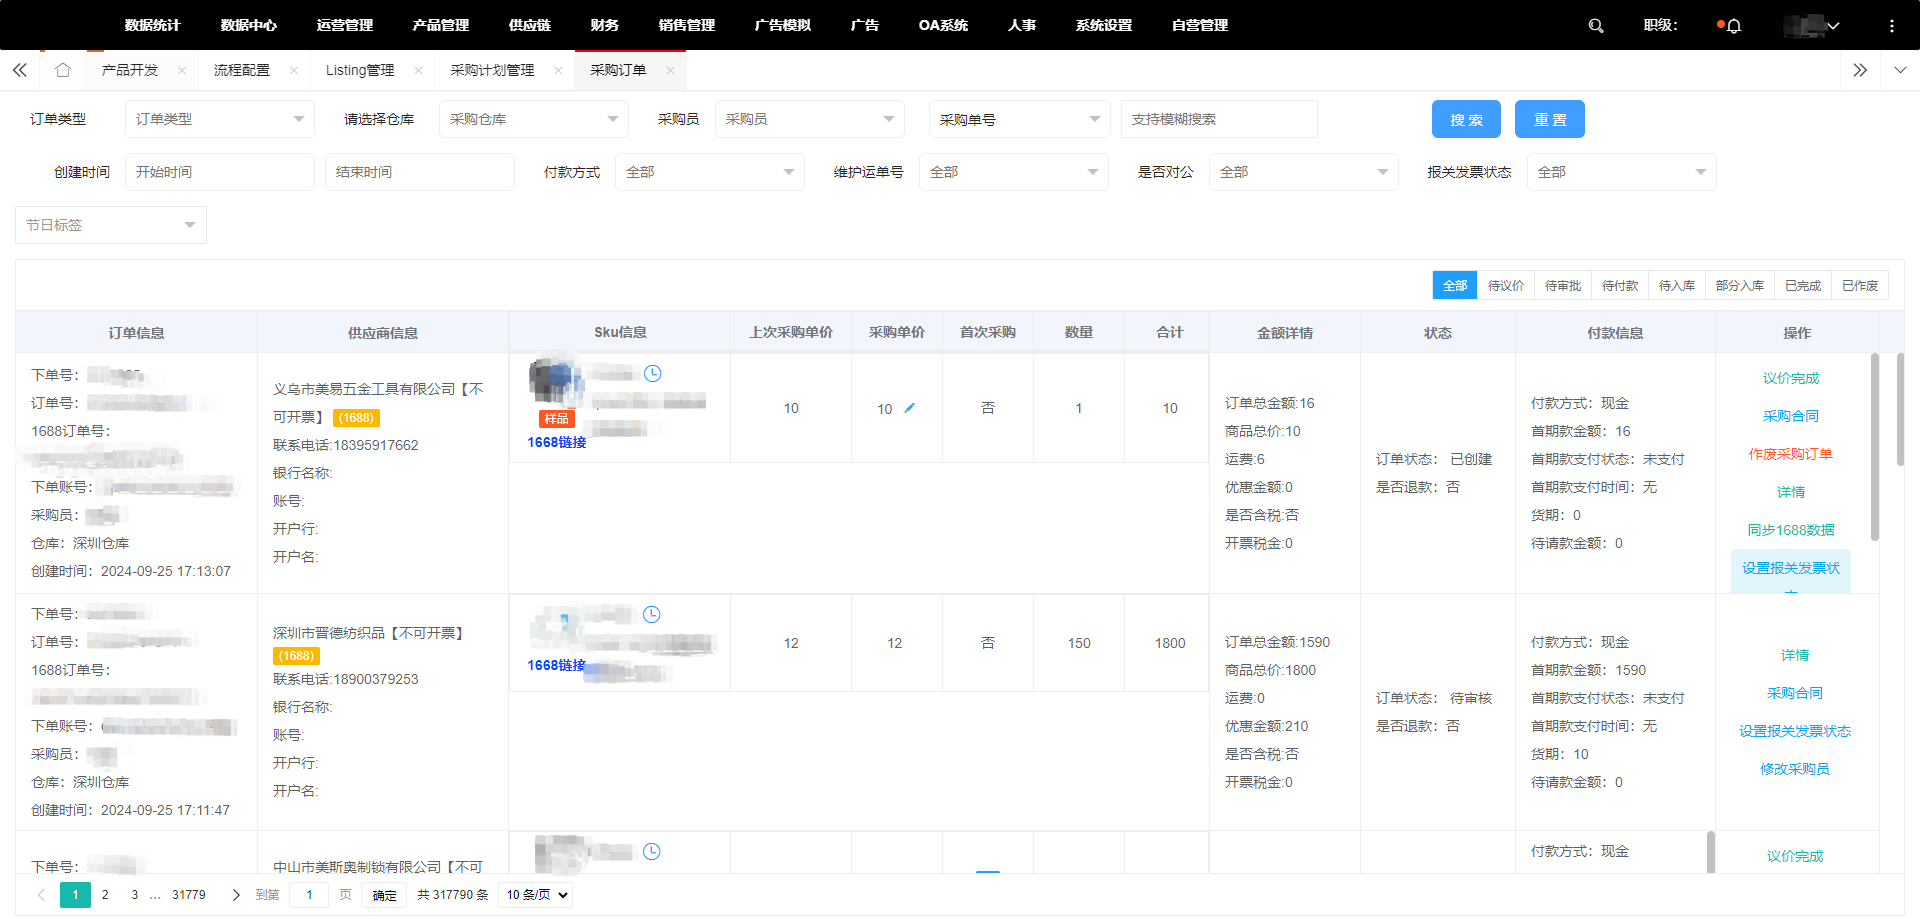
Task: Open the 订单类型 dropdown
Action: 219,119
